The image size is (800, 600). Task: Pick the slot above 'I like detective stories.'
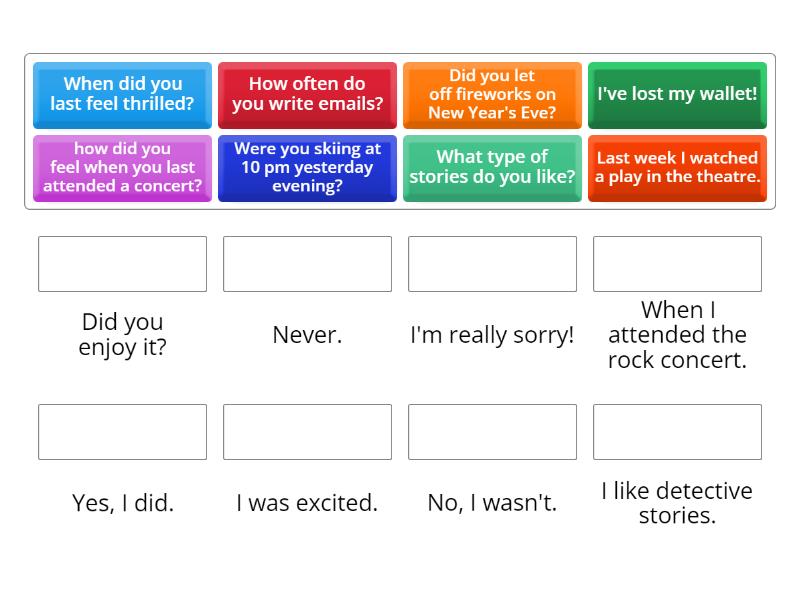[x=677, y=432]
